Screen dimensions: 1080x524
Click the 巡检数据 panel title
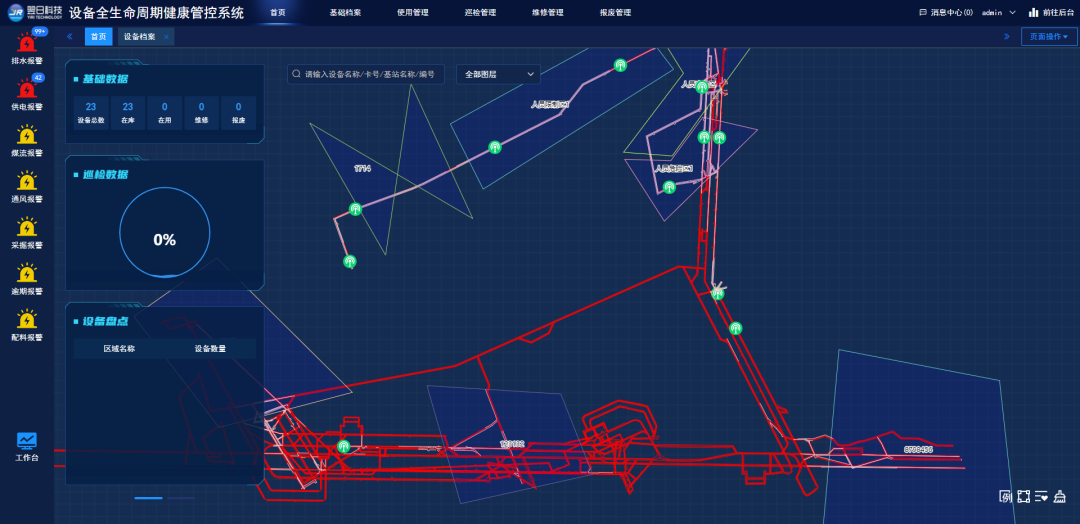pos(105,174)
